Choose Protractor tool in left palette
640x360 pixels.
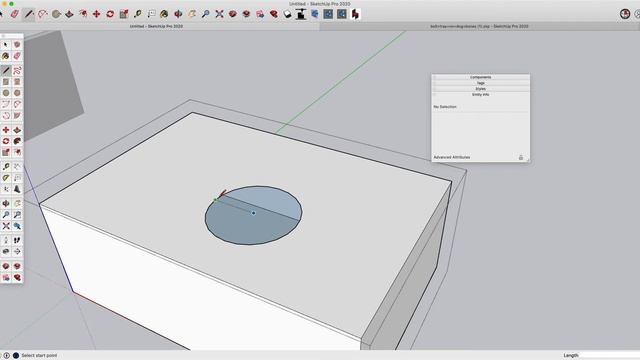6,178
